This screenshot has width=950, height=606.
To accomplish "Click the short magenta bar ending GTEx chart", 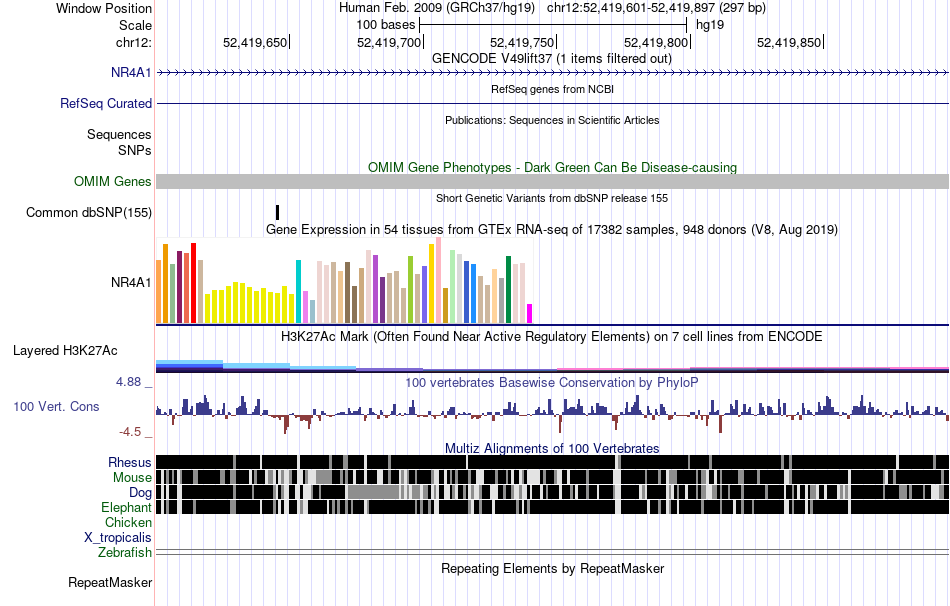I will tap(530, 313).
